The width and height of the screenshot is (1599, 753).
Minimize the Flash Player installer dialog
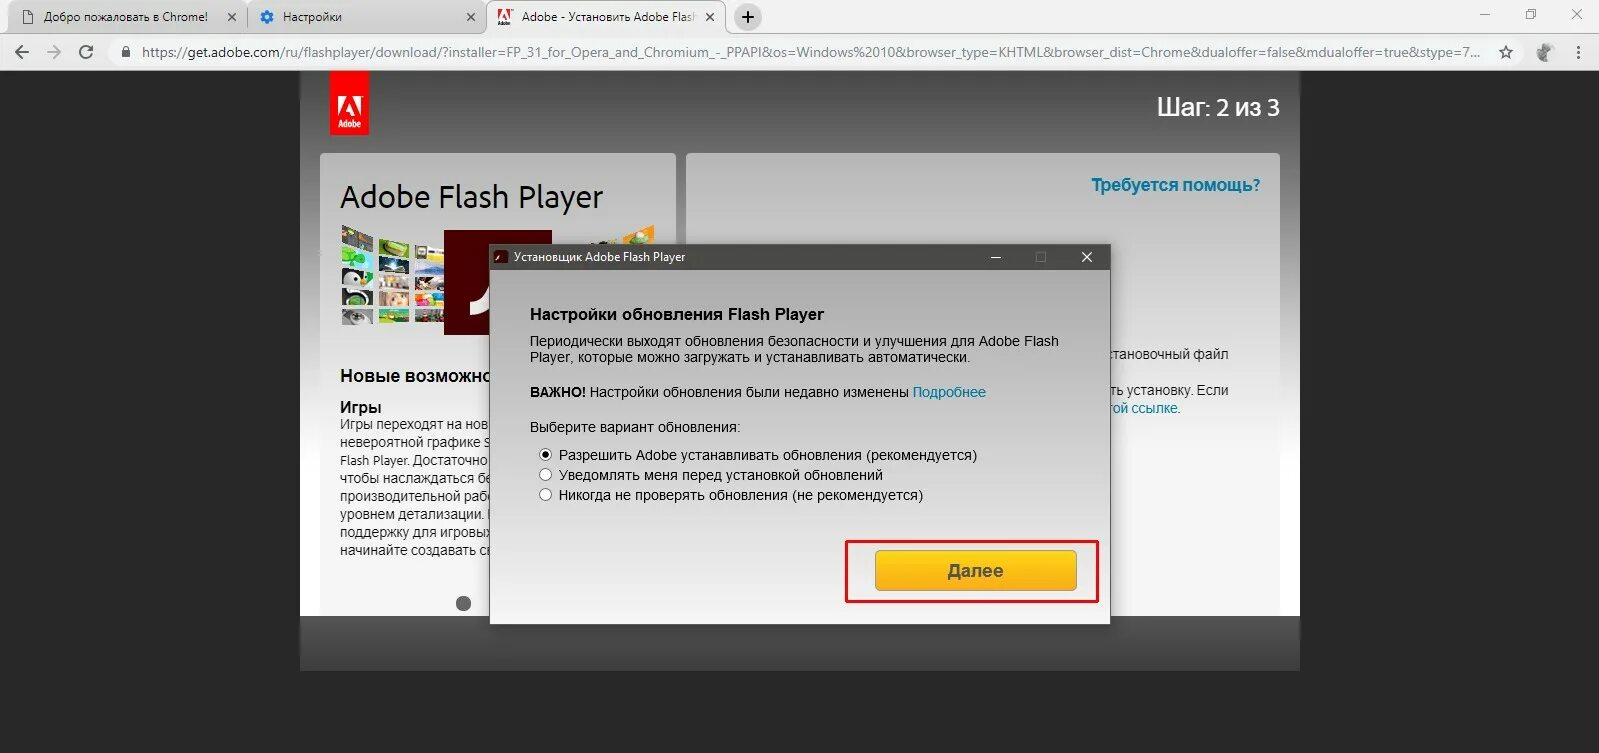coord(995,257)
